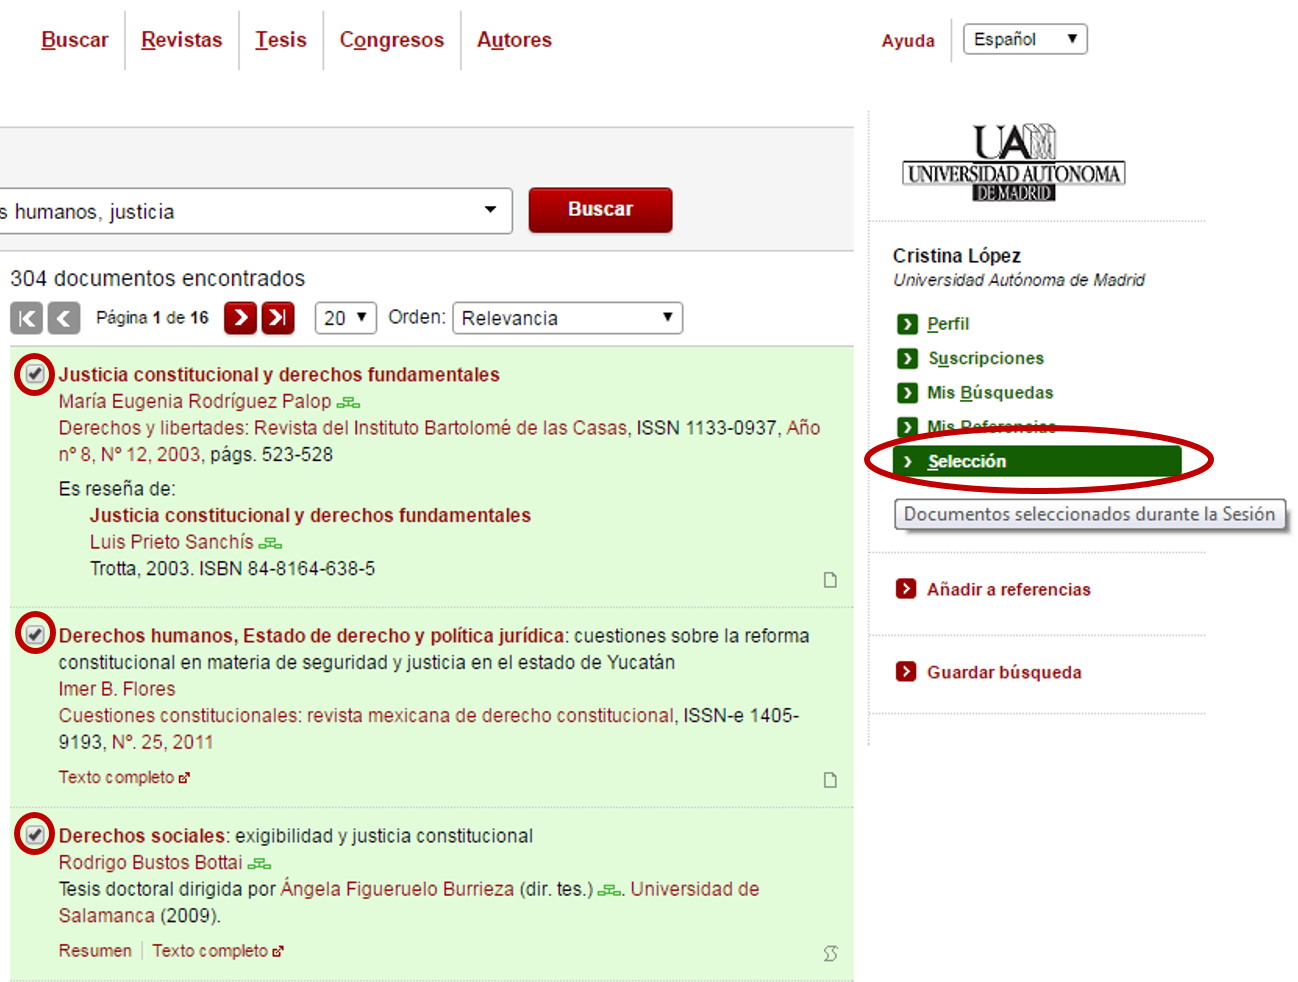
Task: Click the red Buscar search button
Action: [600, 209]
